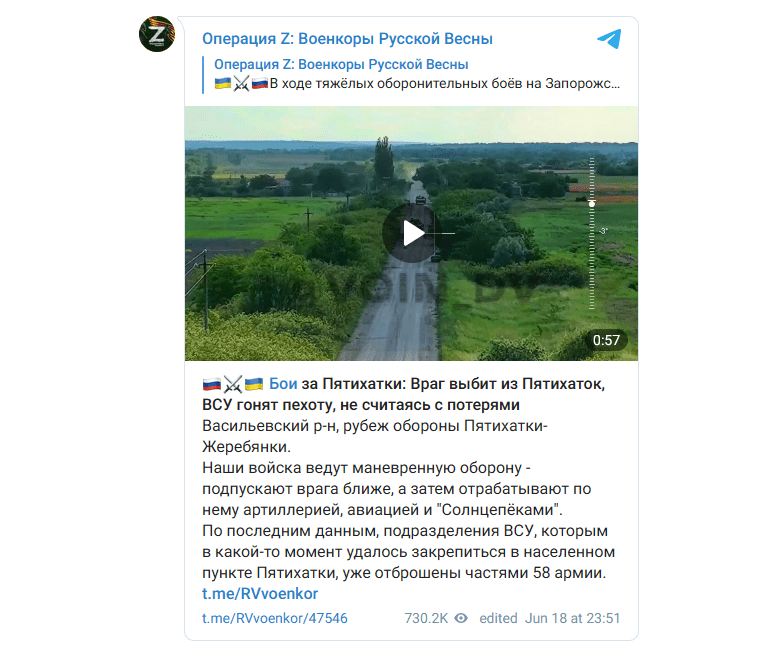777x660 pixels.
Task: Click the channel's Z avatar image
Action: (x=157, y=34)
